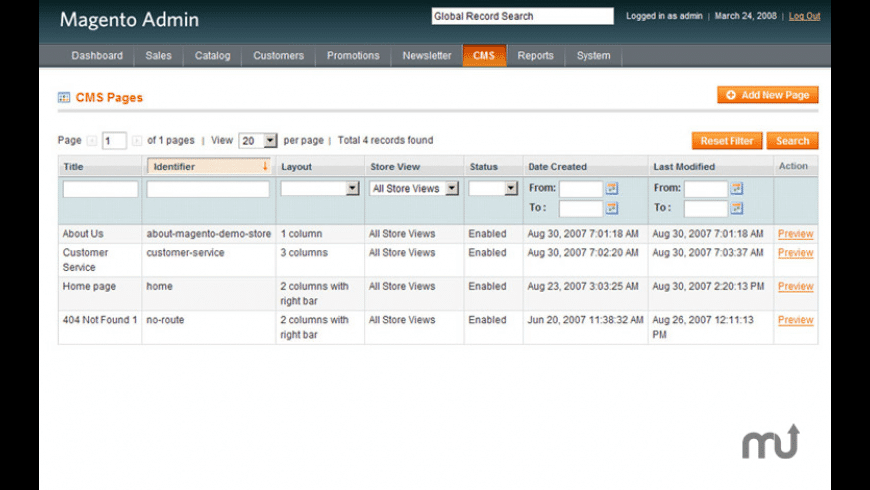Toggle sort arrow on Identifier column

point(265,167)
